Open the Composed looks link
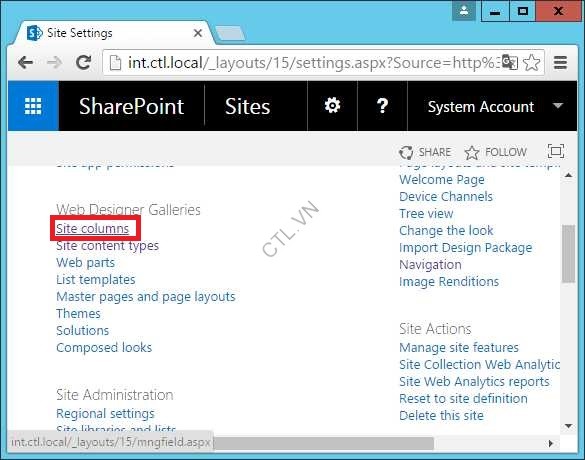585x460 pixels. pos(104,348)
